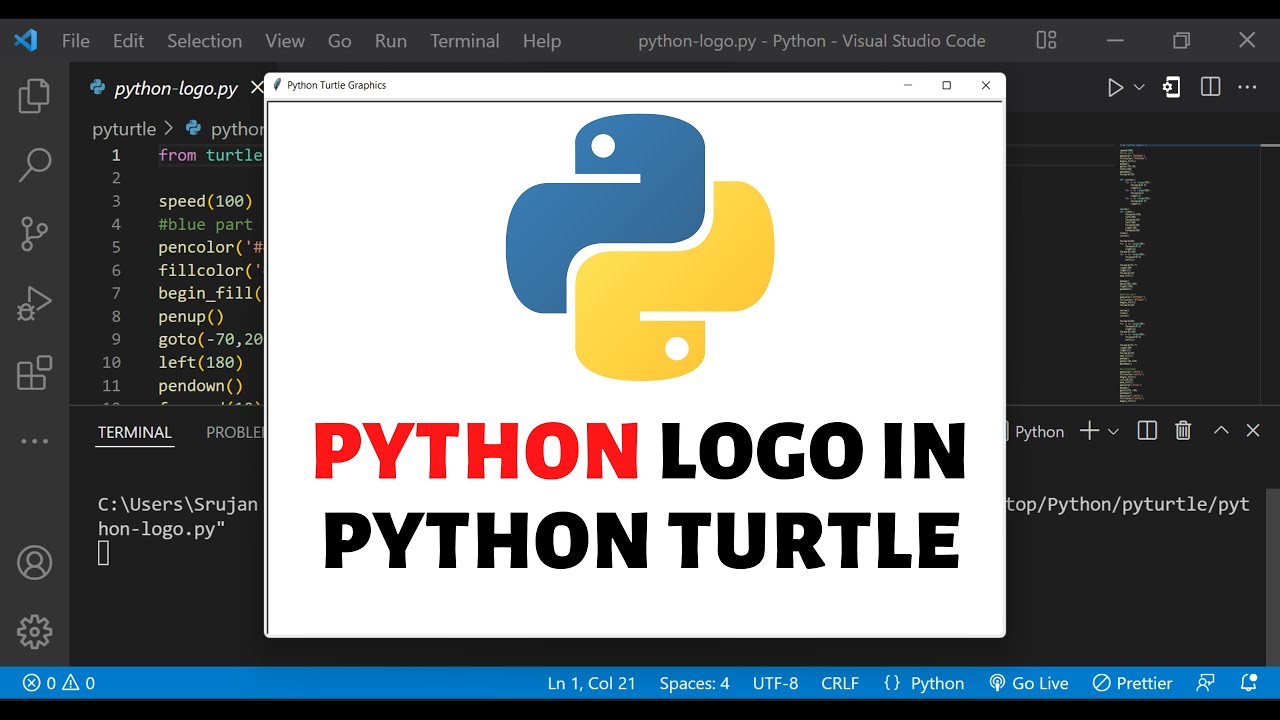Click the Python Turtle Graphics feather icon
Screen dimensions: 1280x720
point(277,85)
